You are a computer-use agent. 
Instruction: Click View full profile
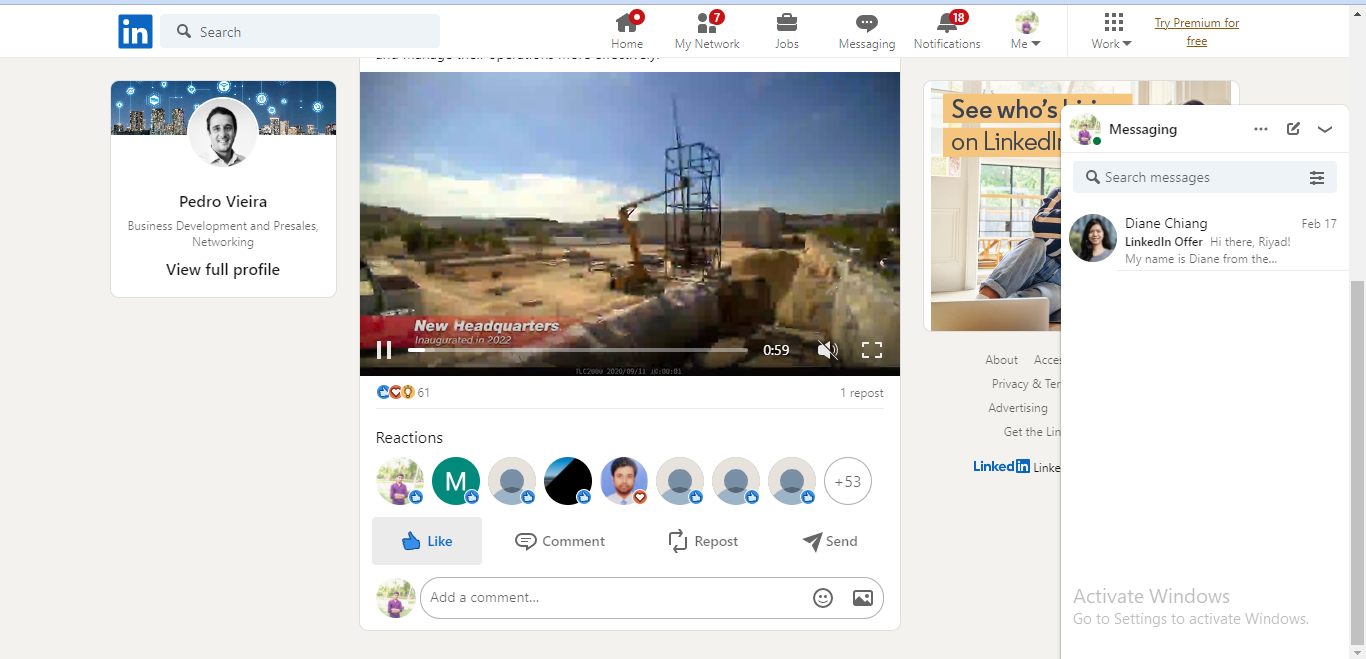[x=223, y=270]
